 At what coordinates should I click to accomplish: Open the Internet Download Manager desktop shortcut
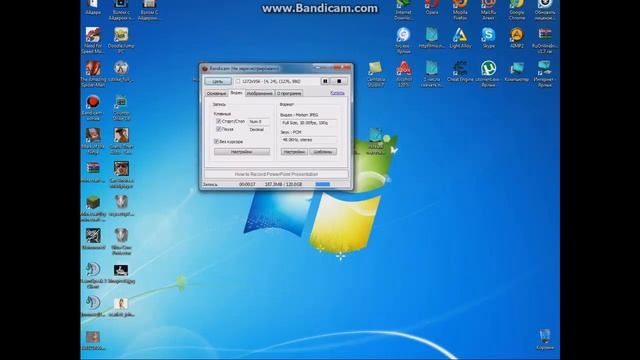click(x=403, y=10)
